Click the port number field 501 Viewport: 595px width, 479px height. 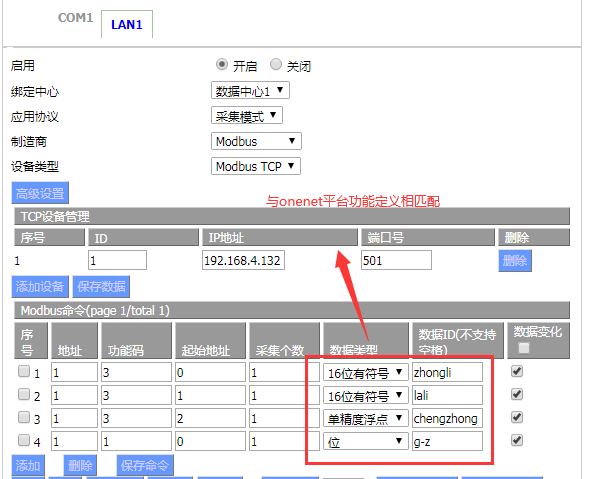396,260
